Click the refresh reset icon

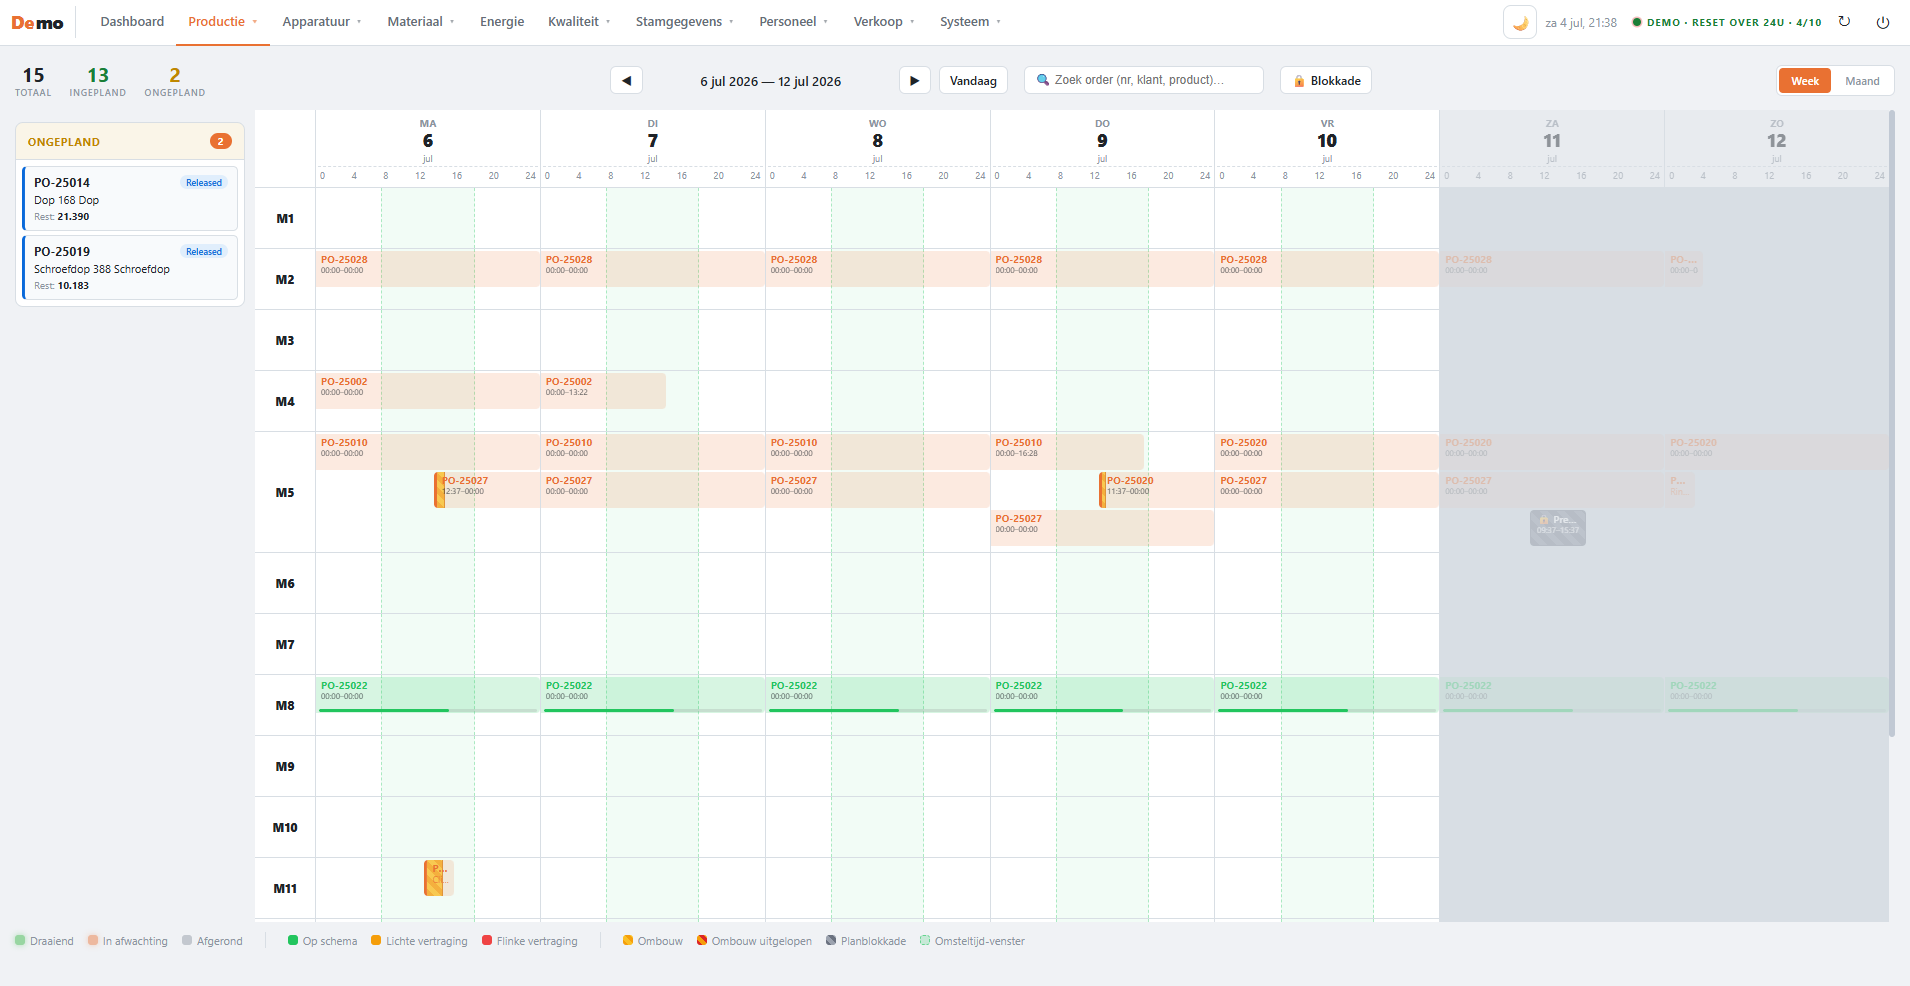(1844, 22)
